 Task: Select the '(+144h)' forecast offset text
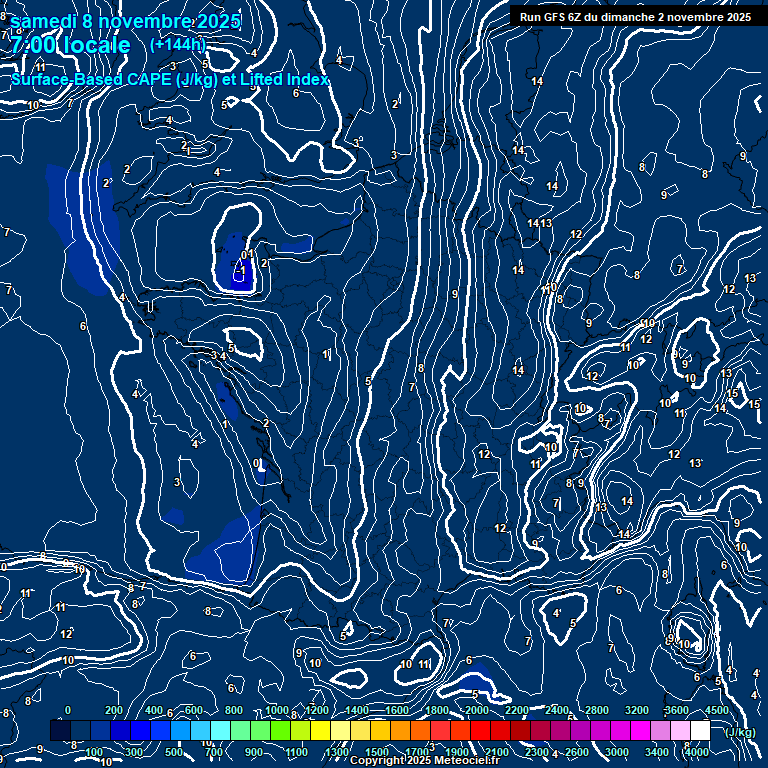[x=178, y=45]
